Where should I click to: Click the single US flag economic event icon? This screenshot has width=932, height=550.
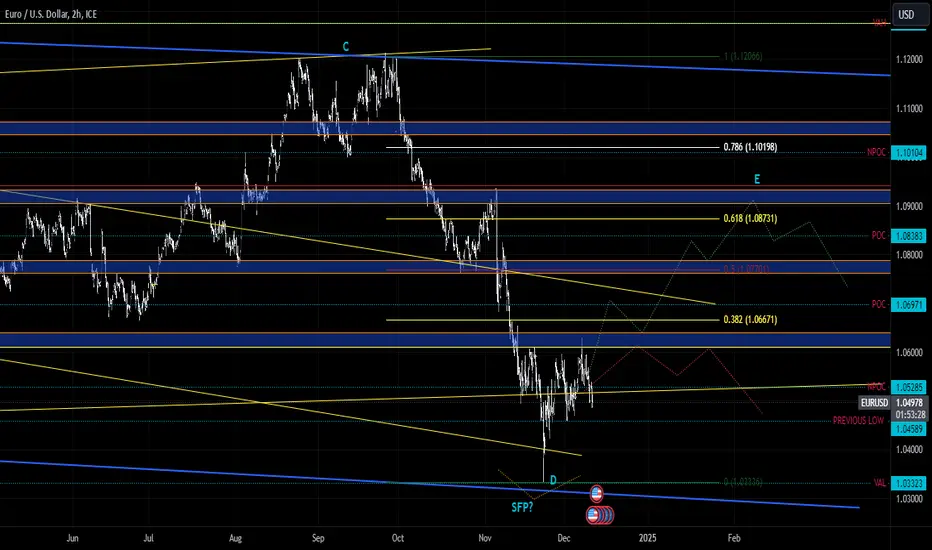click(x=596, y=494)
